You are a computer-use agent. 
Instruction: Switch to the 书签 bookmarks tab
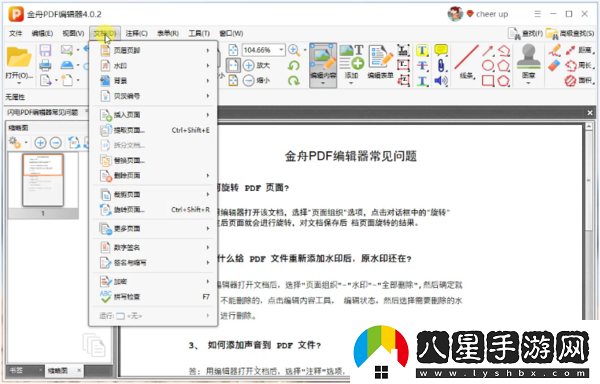click(x=16, y=370)
